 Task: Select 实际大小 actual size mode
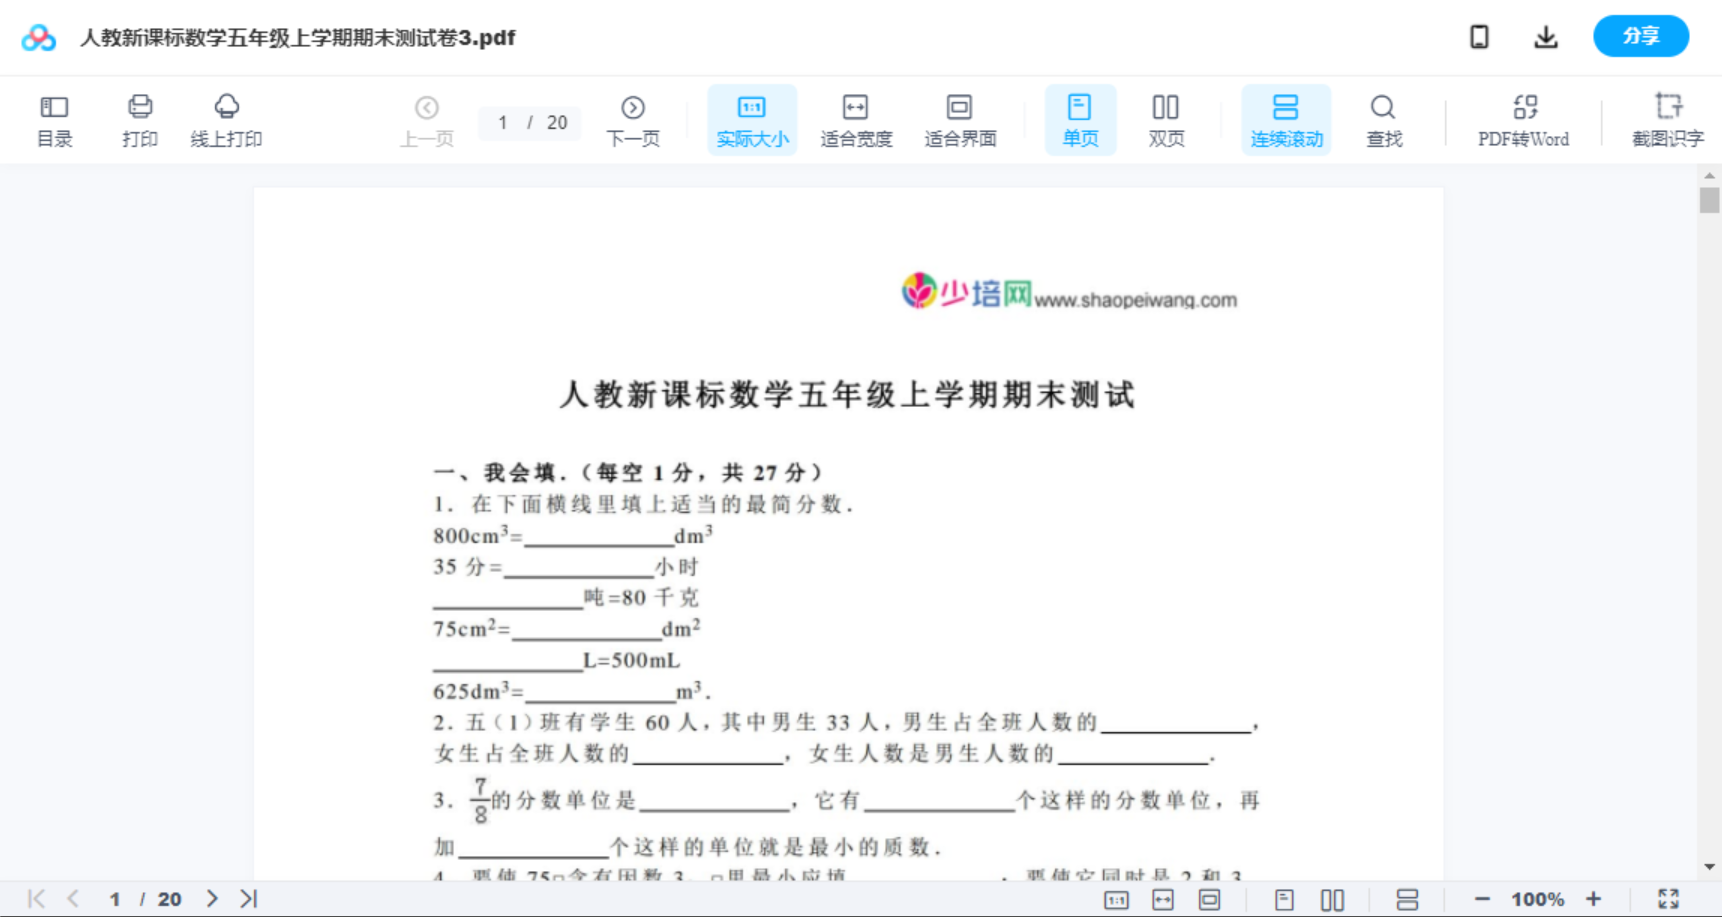point(751,119)
